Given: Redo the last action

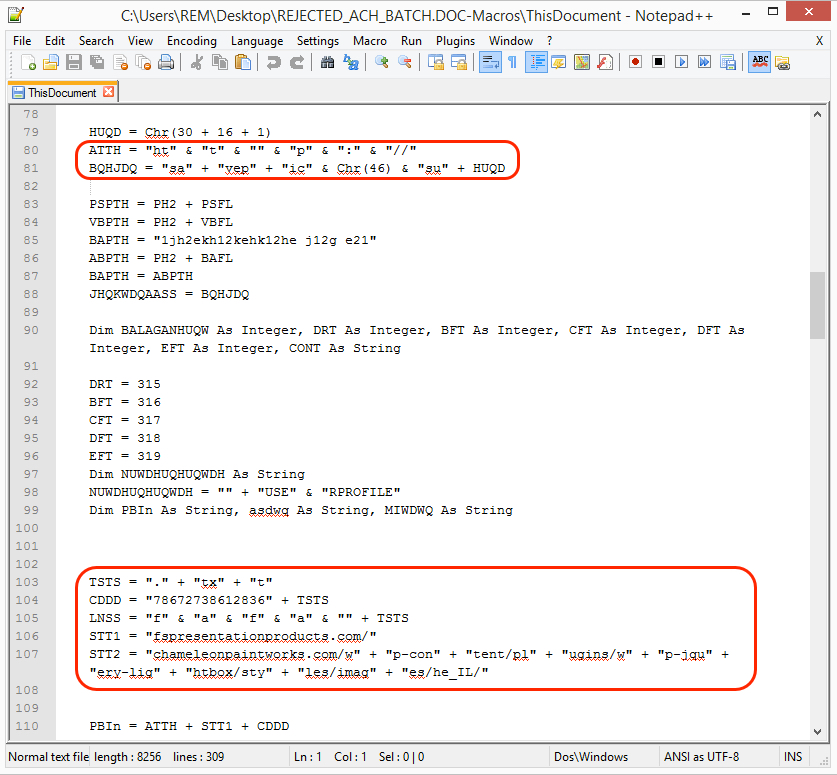Looking at the screenshot, I should click(297, 62).
